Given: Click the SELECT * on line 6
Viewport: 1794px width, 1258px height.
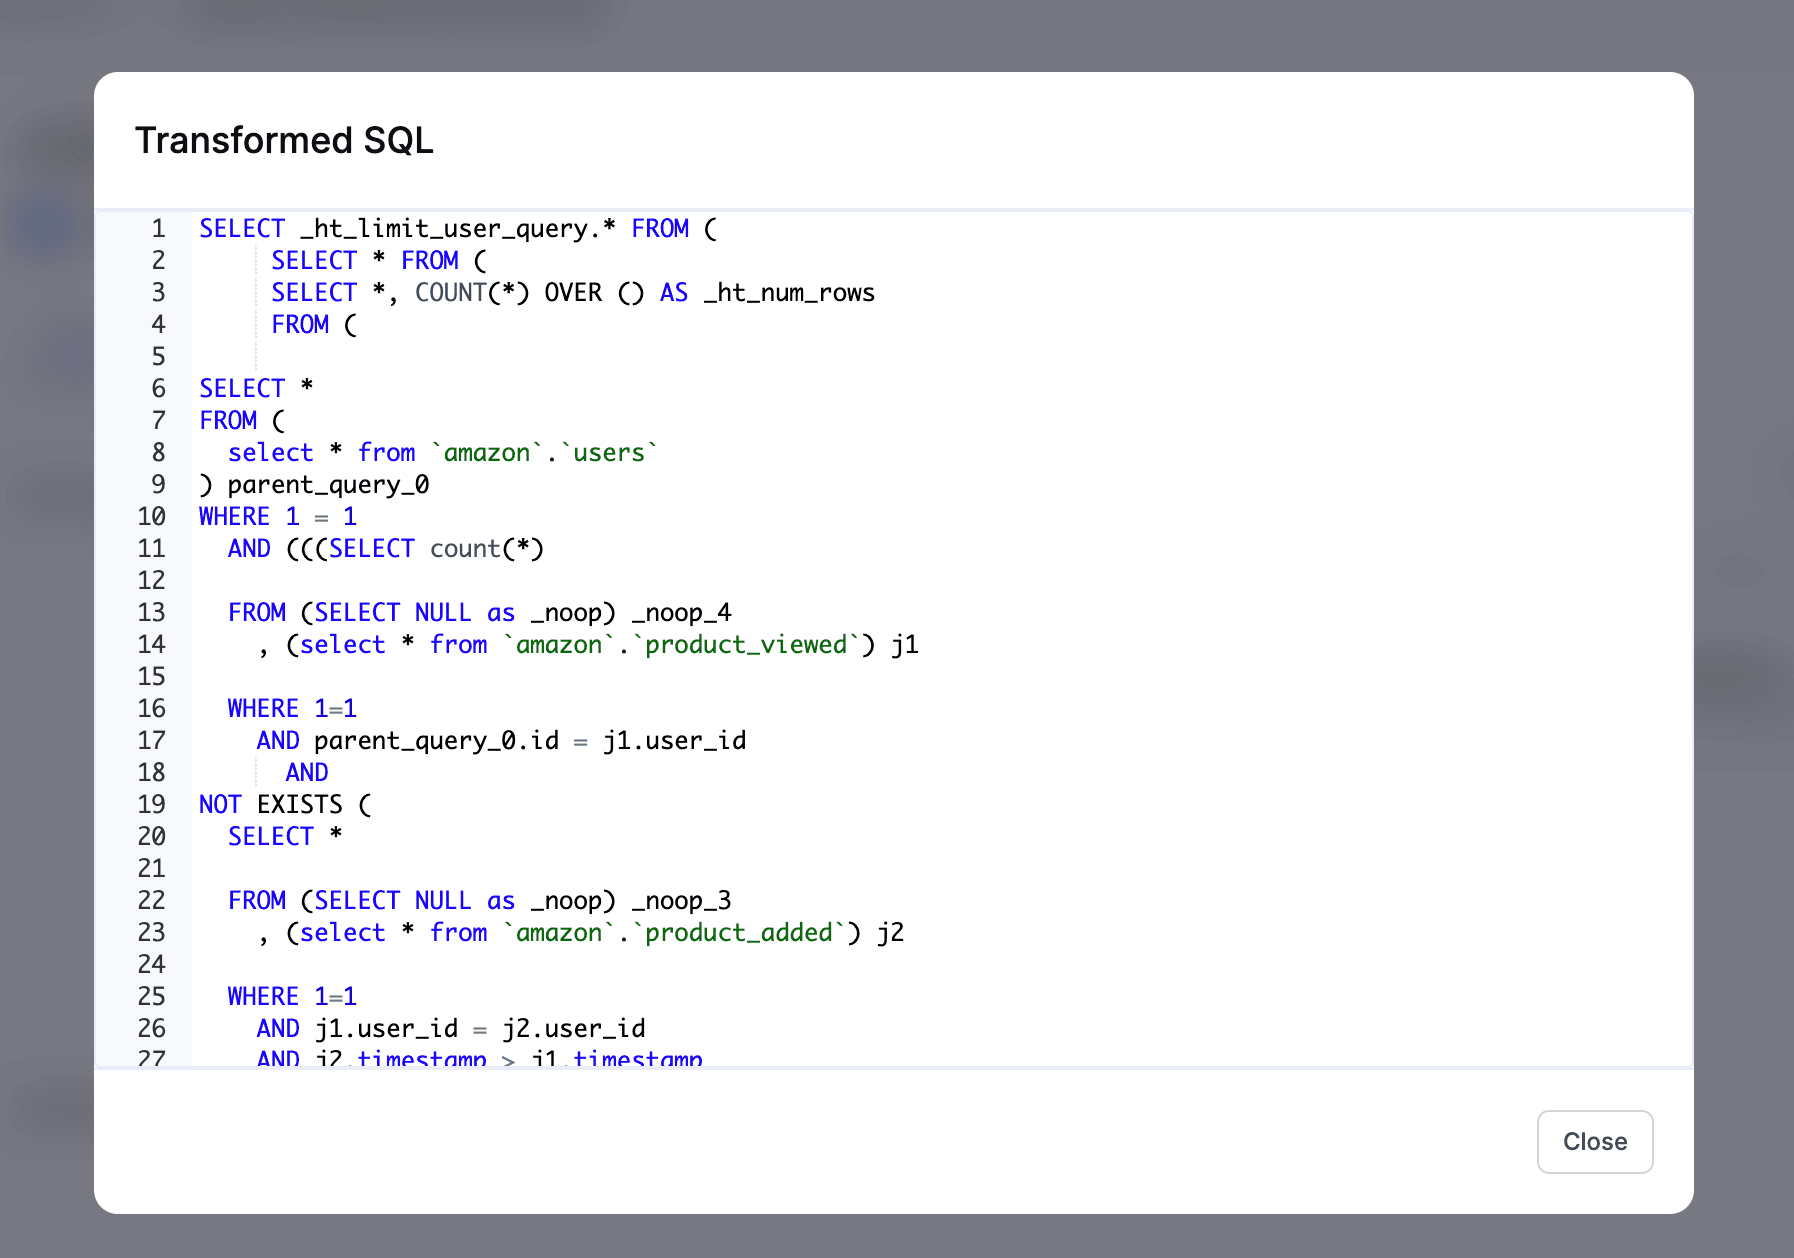Looking at the screenshot, I should coord(254,388).
